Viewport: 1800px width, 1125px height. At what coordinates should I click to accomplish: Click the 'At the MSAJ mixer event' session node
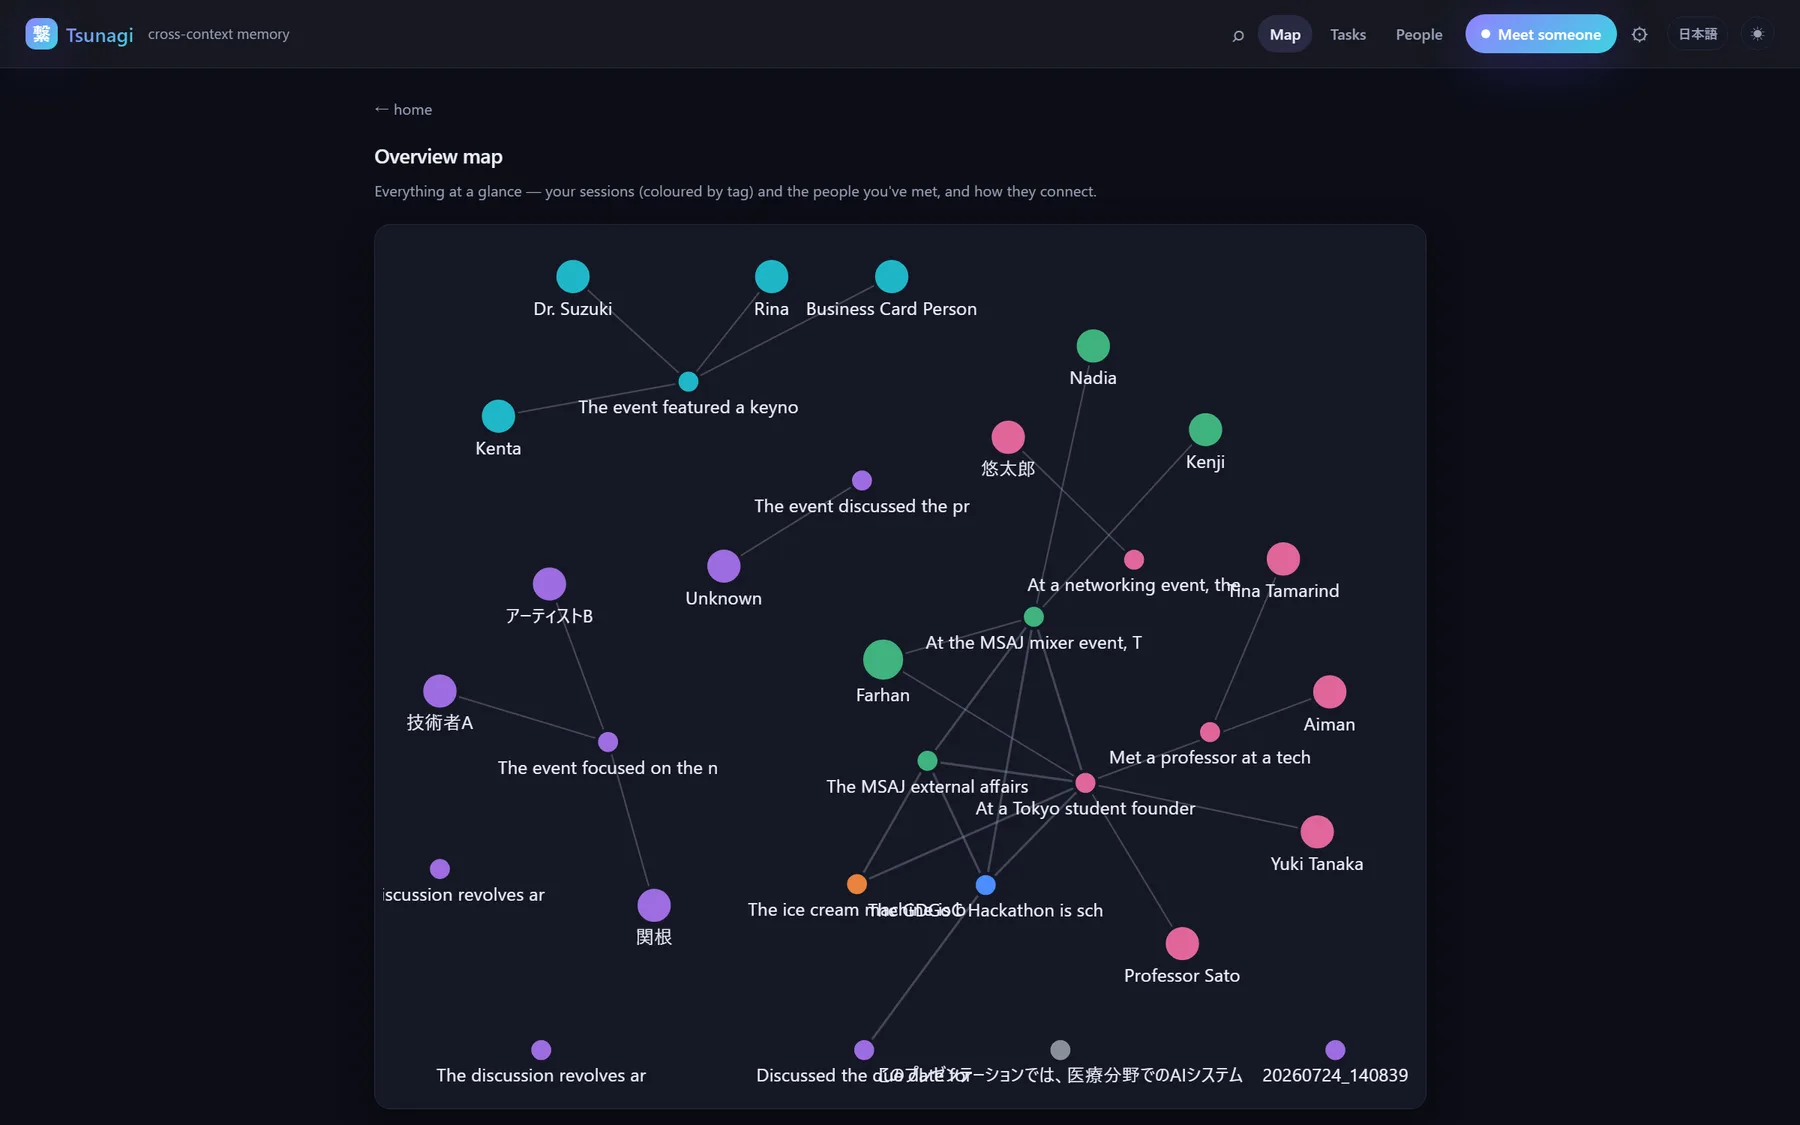[1034, 617]
